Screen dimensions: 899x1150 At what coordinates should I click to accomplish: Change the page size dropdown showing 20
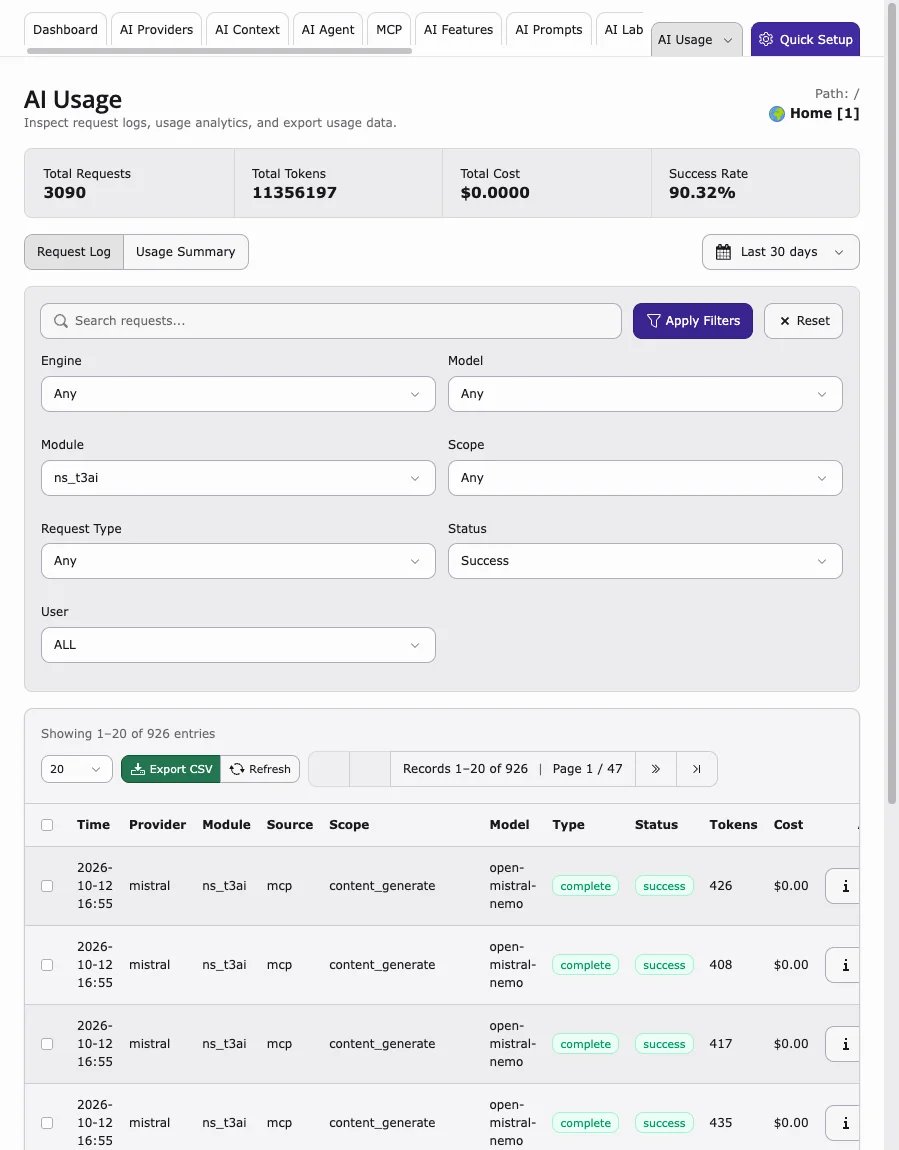tap(76, 769)
